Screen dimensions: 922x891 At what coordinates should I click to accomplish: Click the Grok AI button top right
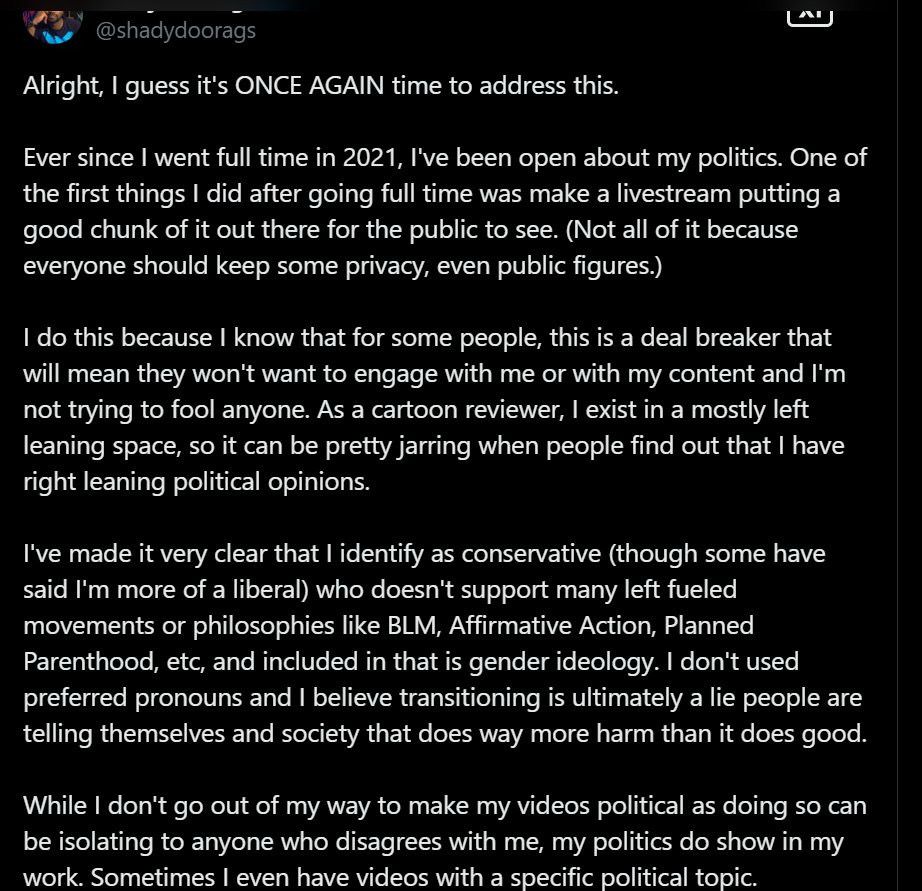pos(811,14)
